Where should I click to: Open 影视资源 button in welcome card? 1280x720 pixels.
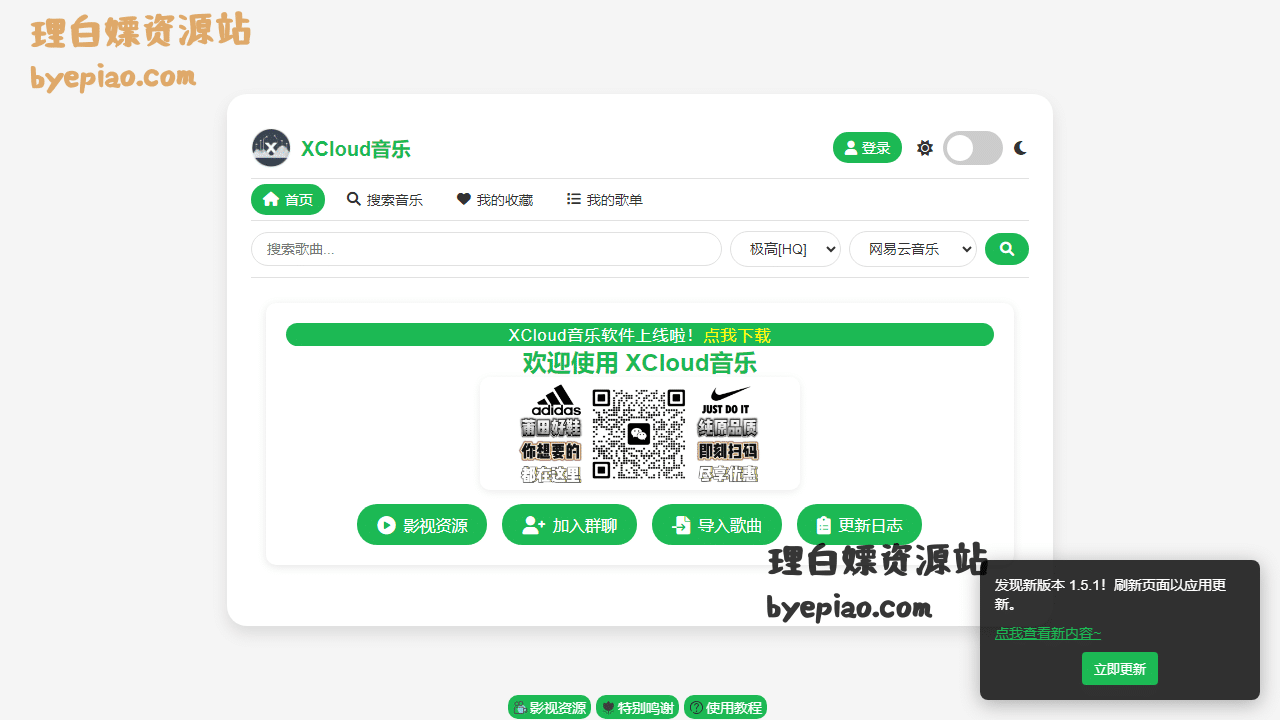point(422,525)
